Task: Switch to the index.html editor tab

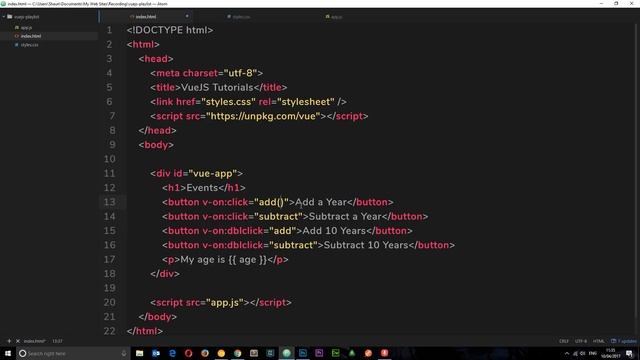Action: 146,17
